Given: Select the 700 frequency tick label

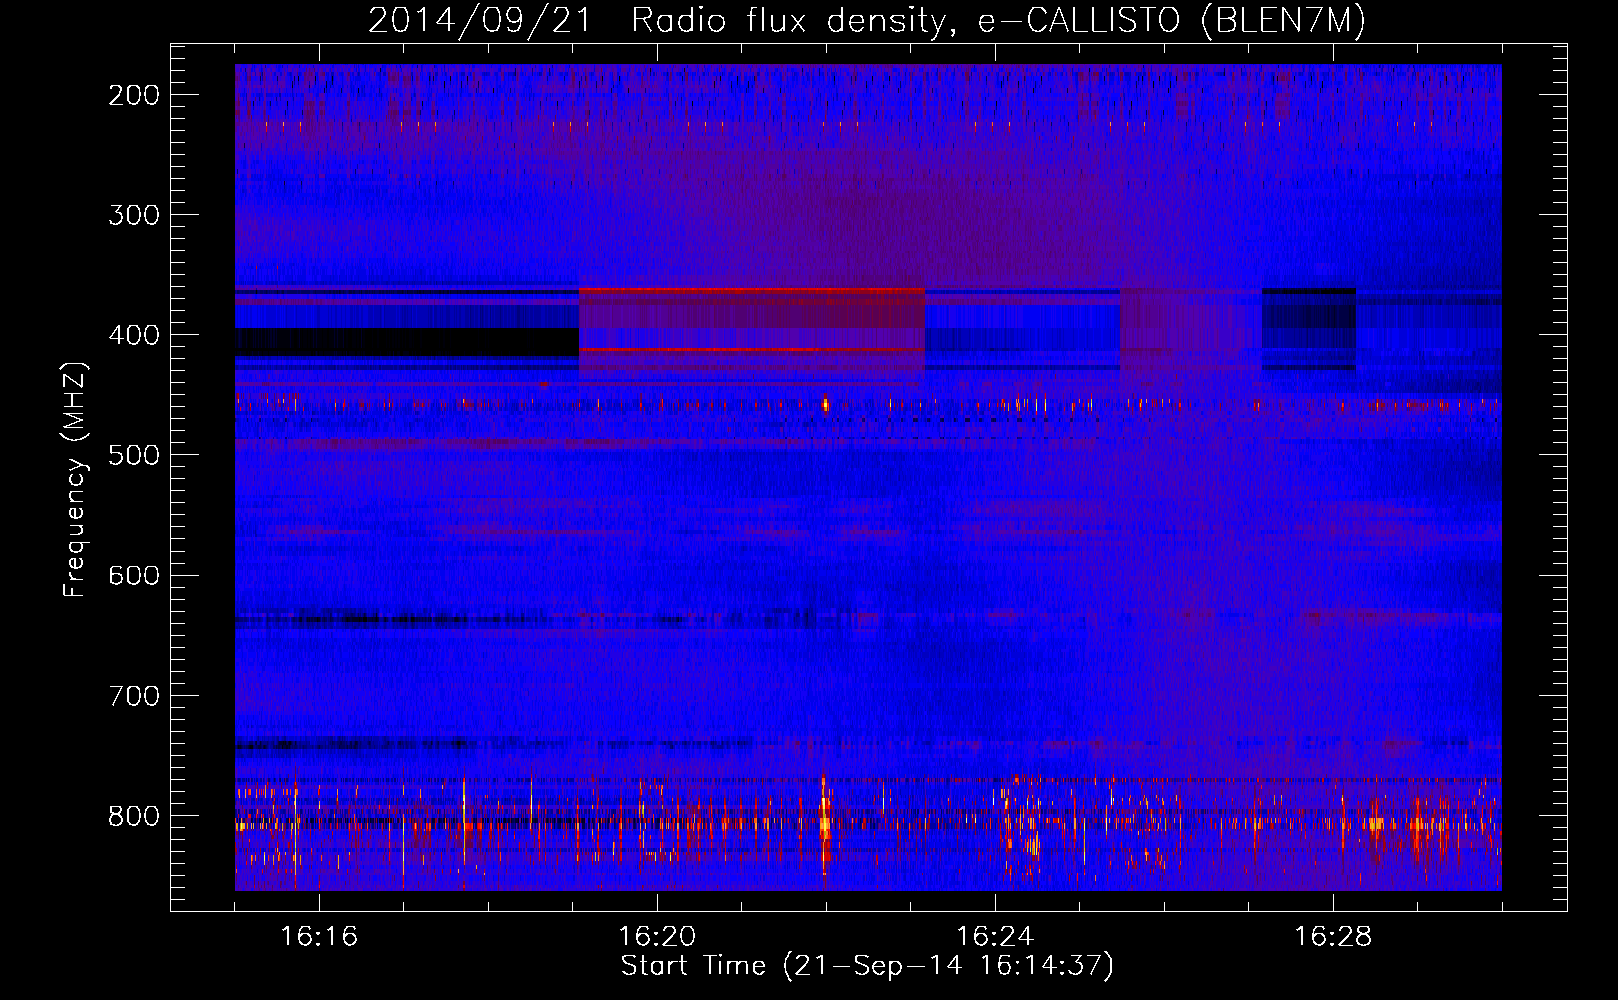Looking at the screenshot, I should click(x=133, y=696).
